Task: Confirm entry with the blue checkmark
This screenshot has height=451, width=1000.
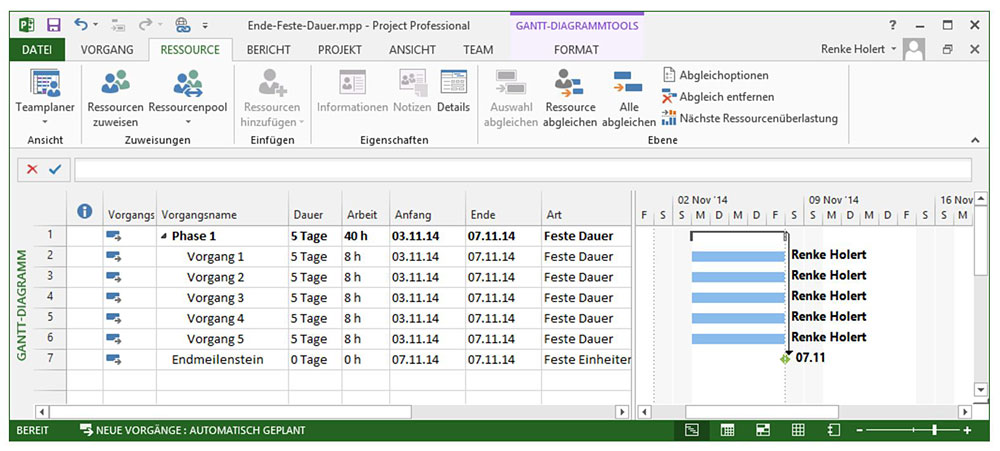Action: point(55,170)
